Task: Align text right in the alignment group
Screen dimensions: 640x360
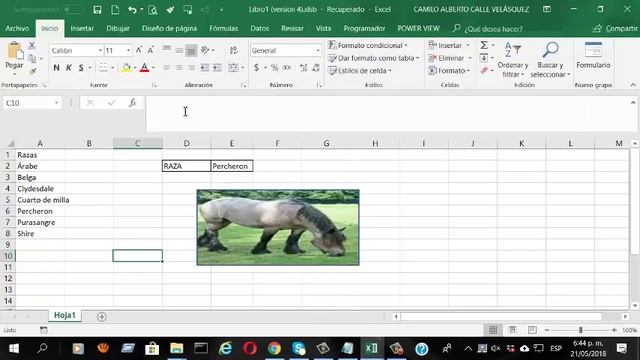Action: pos(191,68)
